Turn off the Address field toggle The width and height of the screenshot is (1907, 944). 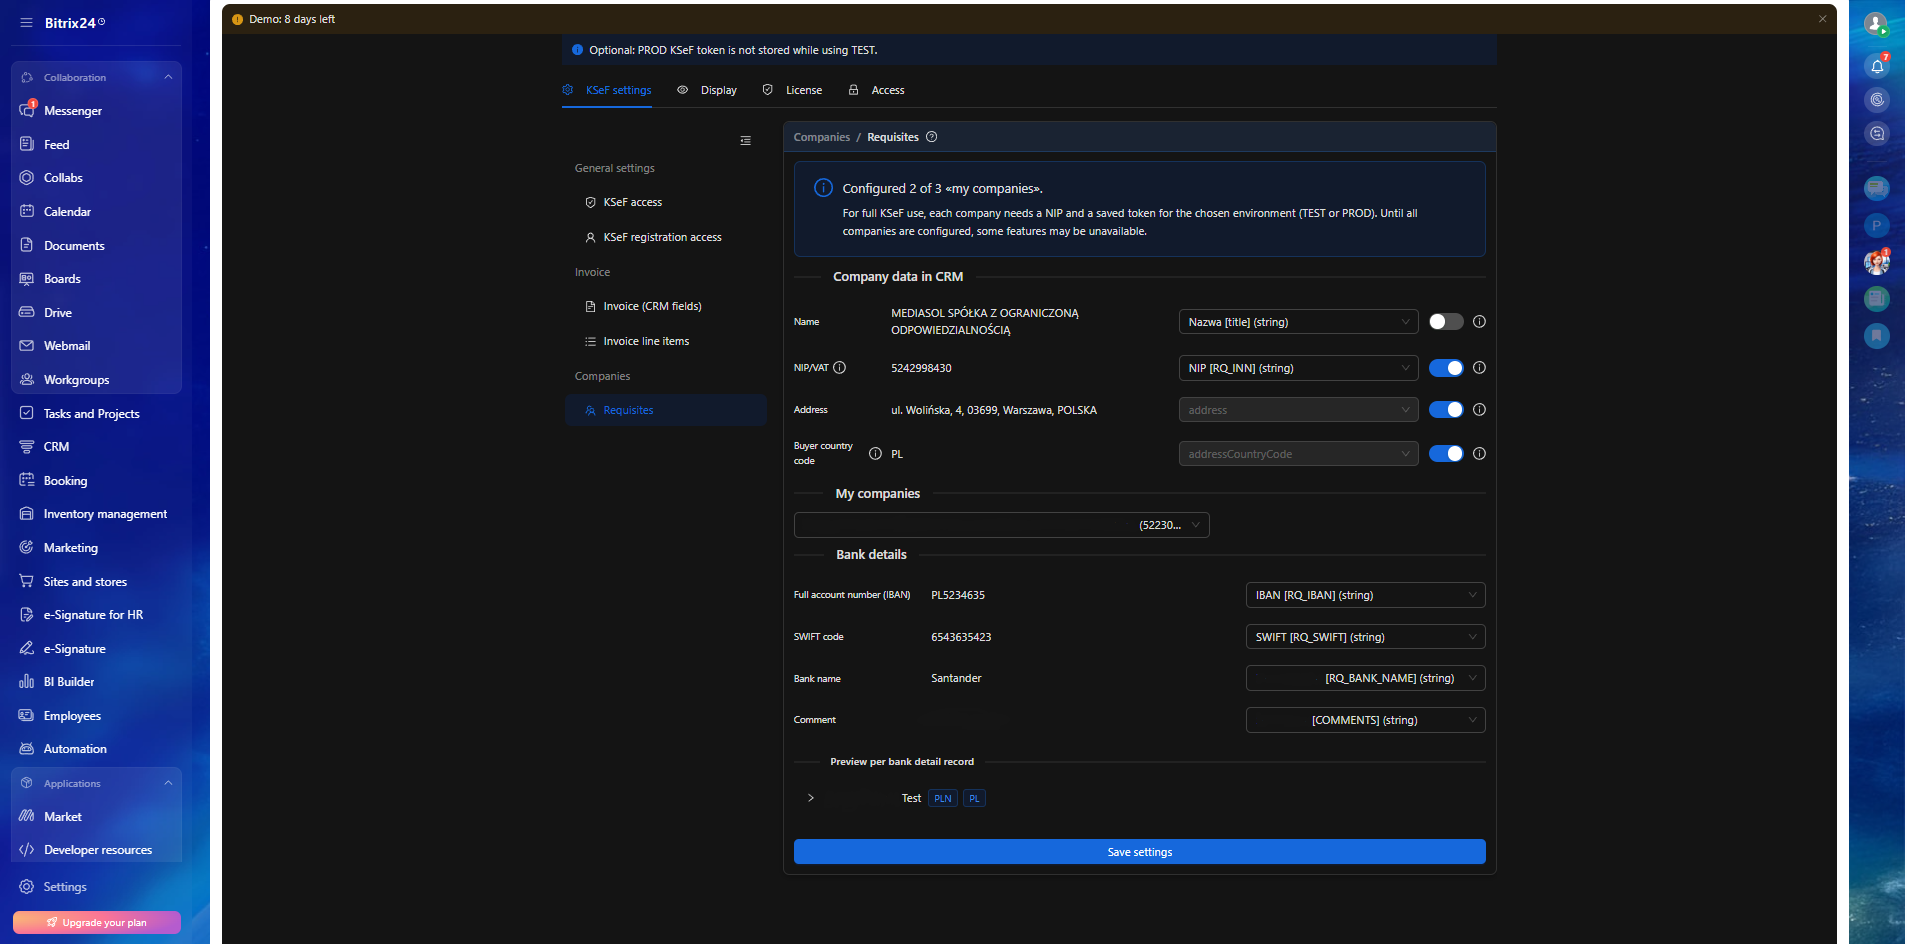(x=1445, y=410)
